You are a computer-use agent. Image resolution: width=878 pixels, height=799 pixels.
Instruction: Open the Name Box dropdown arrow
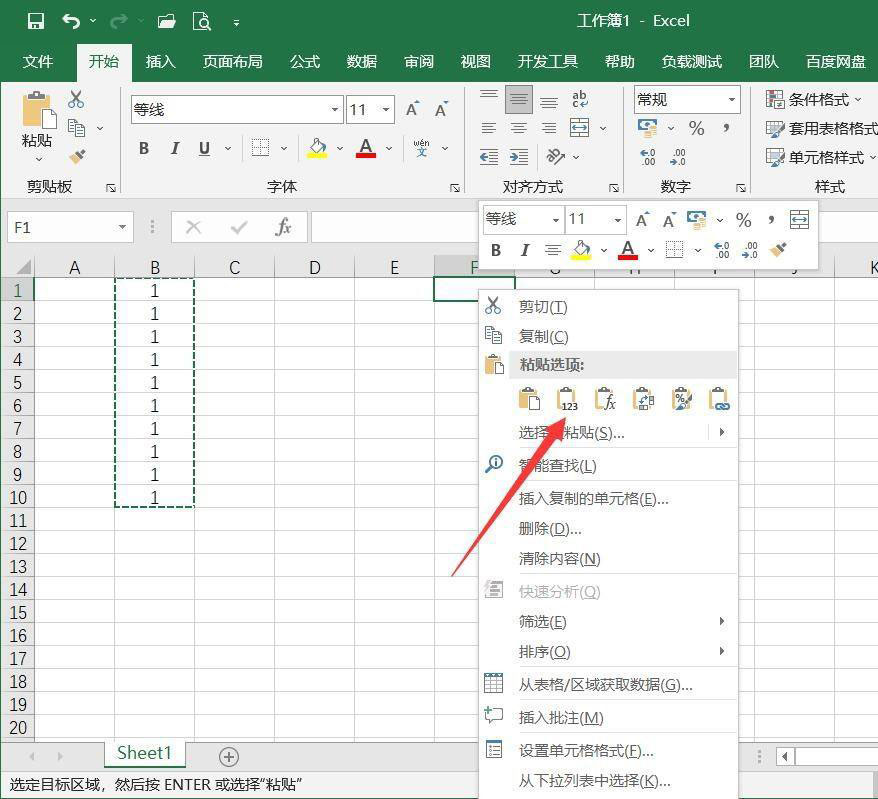tap(122, 227)
